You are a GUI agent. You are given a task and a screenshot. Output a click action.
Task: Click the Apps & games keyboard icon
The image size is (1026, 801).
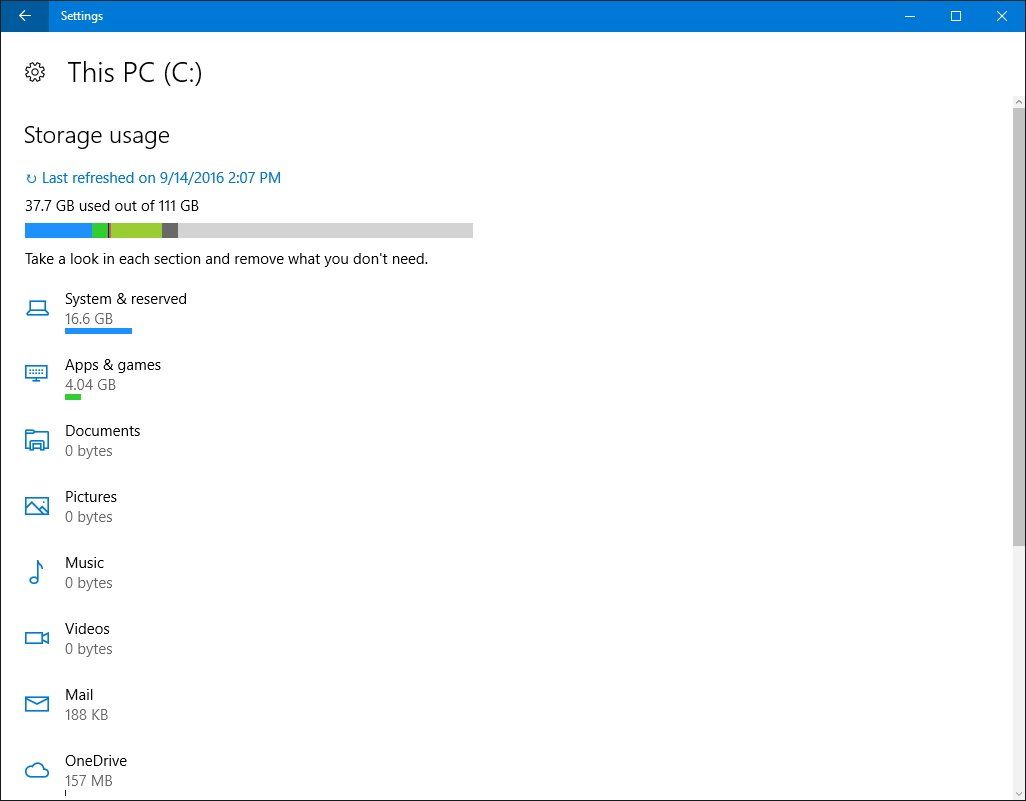pos(36,373)
